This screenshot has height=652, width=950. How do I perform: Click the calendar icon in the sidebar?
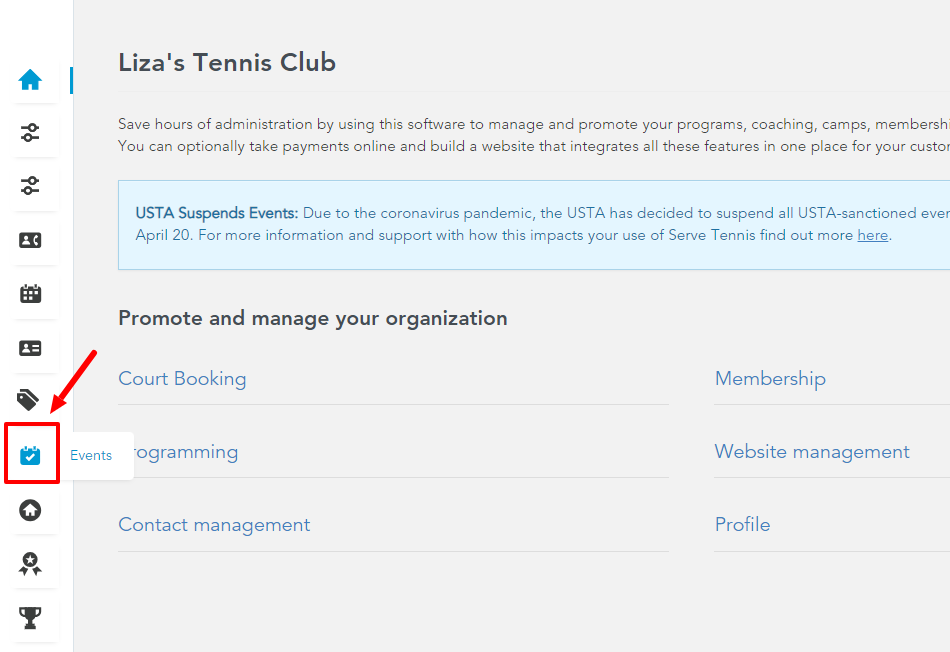pos(31,294)
